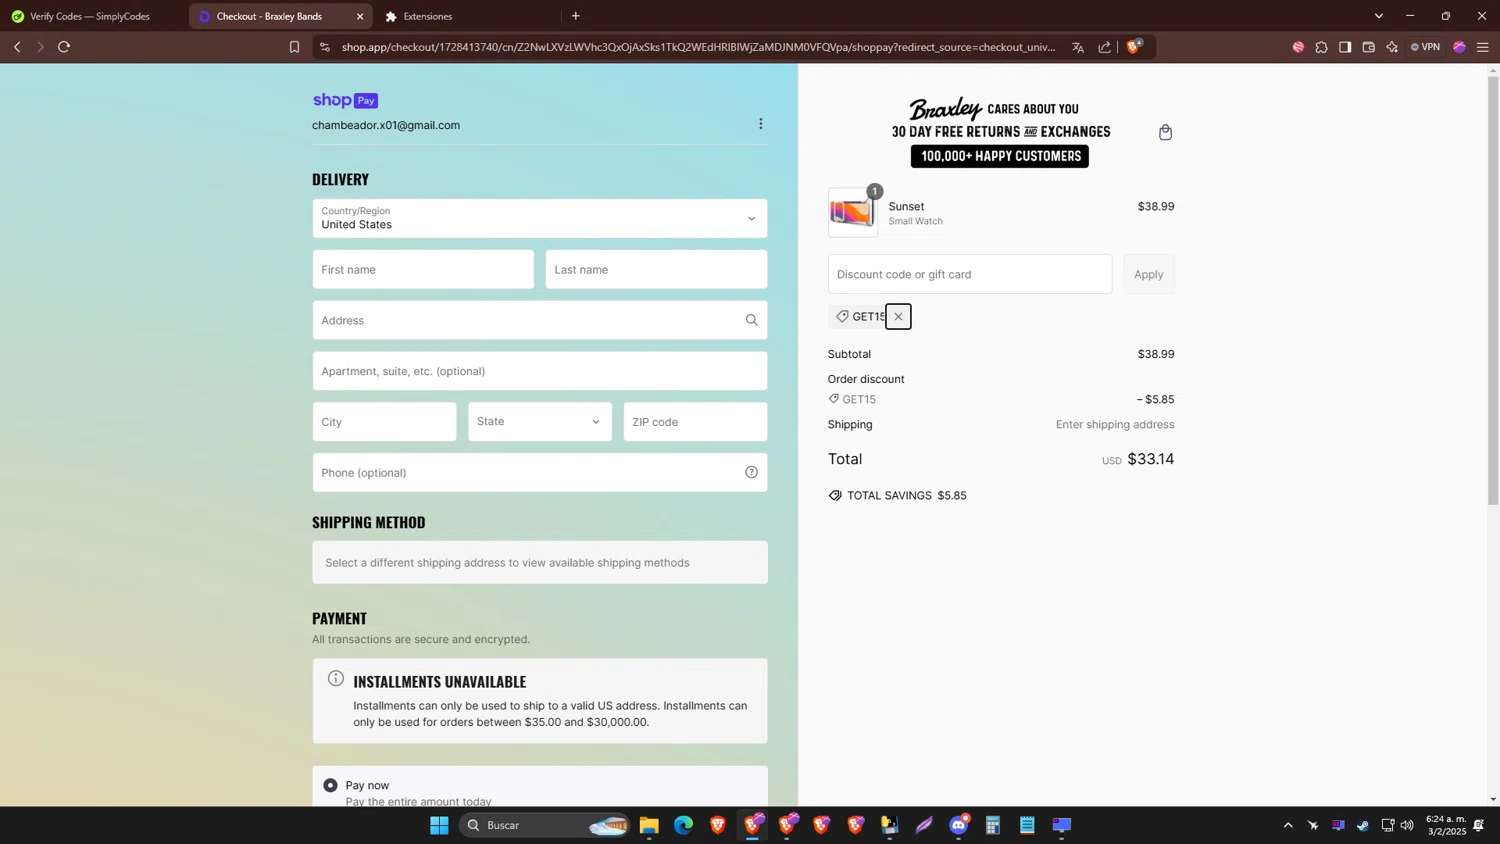Click the Shop Pay logo
1500x844 pixels.
tap(345, 100)
